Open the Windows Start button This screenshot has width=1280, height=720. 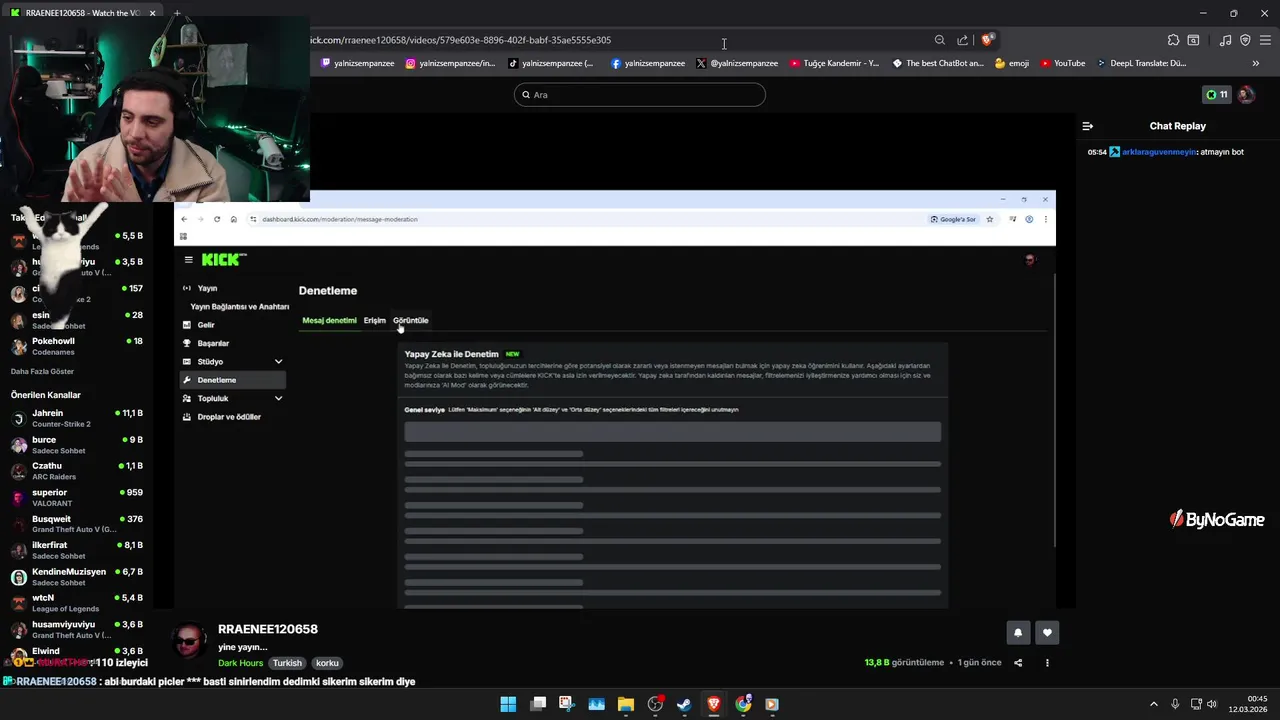click(x=508, y=704)
